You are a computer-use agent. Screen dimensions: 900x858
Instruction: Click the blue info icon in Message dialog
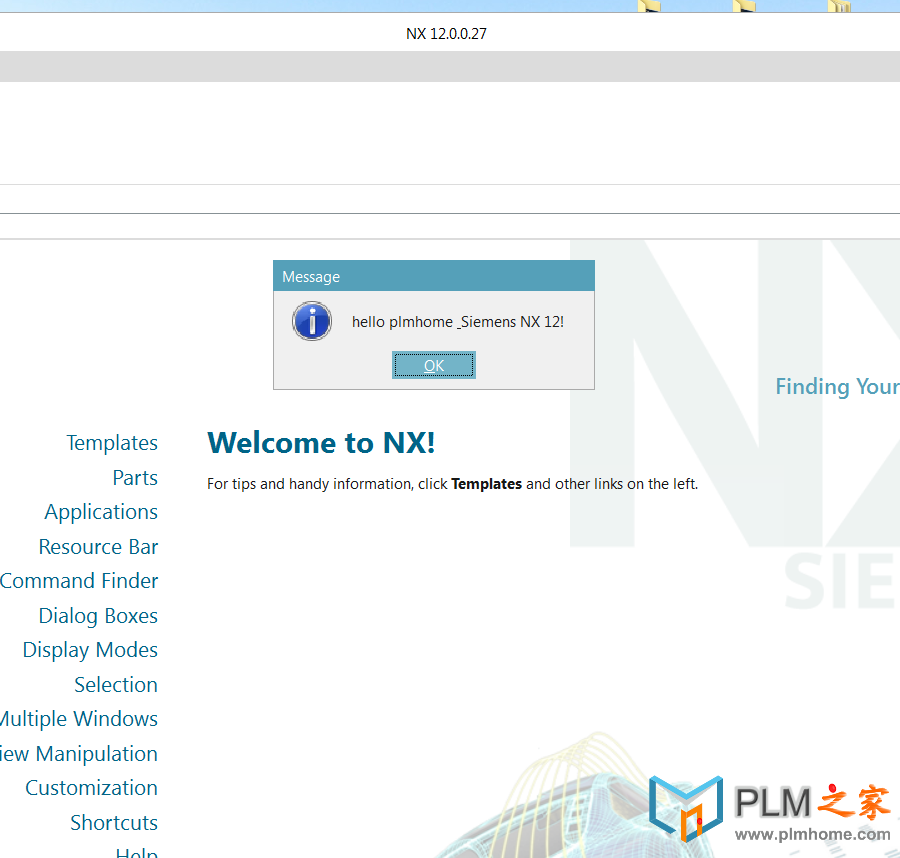coord(312,321)
